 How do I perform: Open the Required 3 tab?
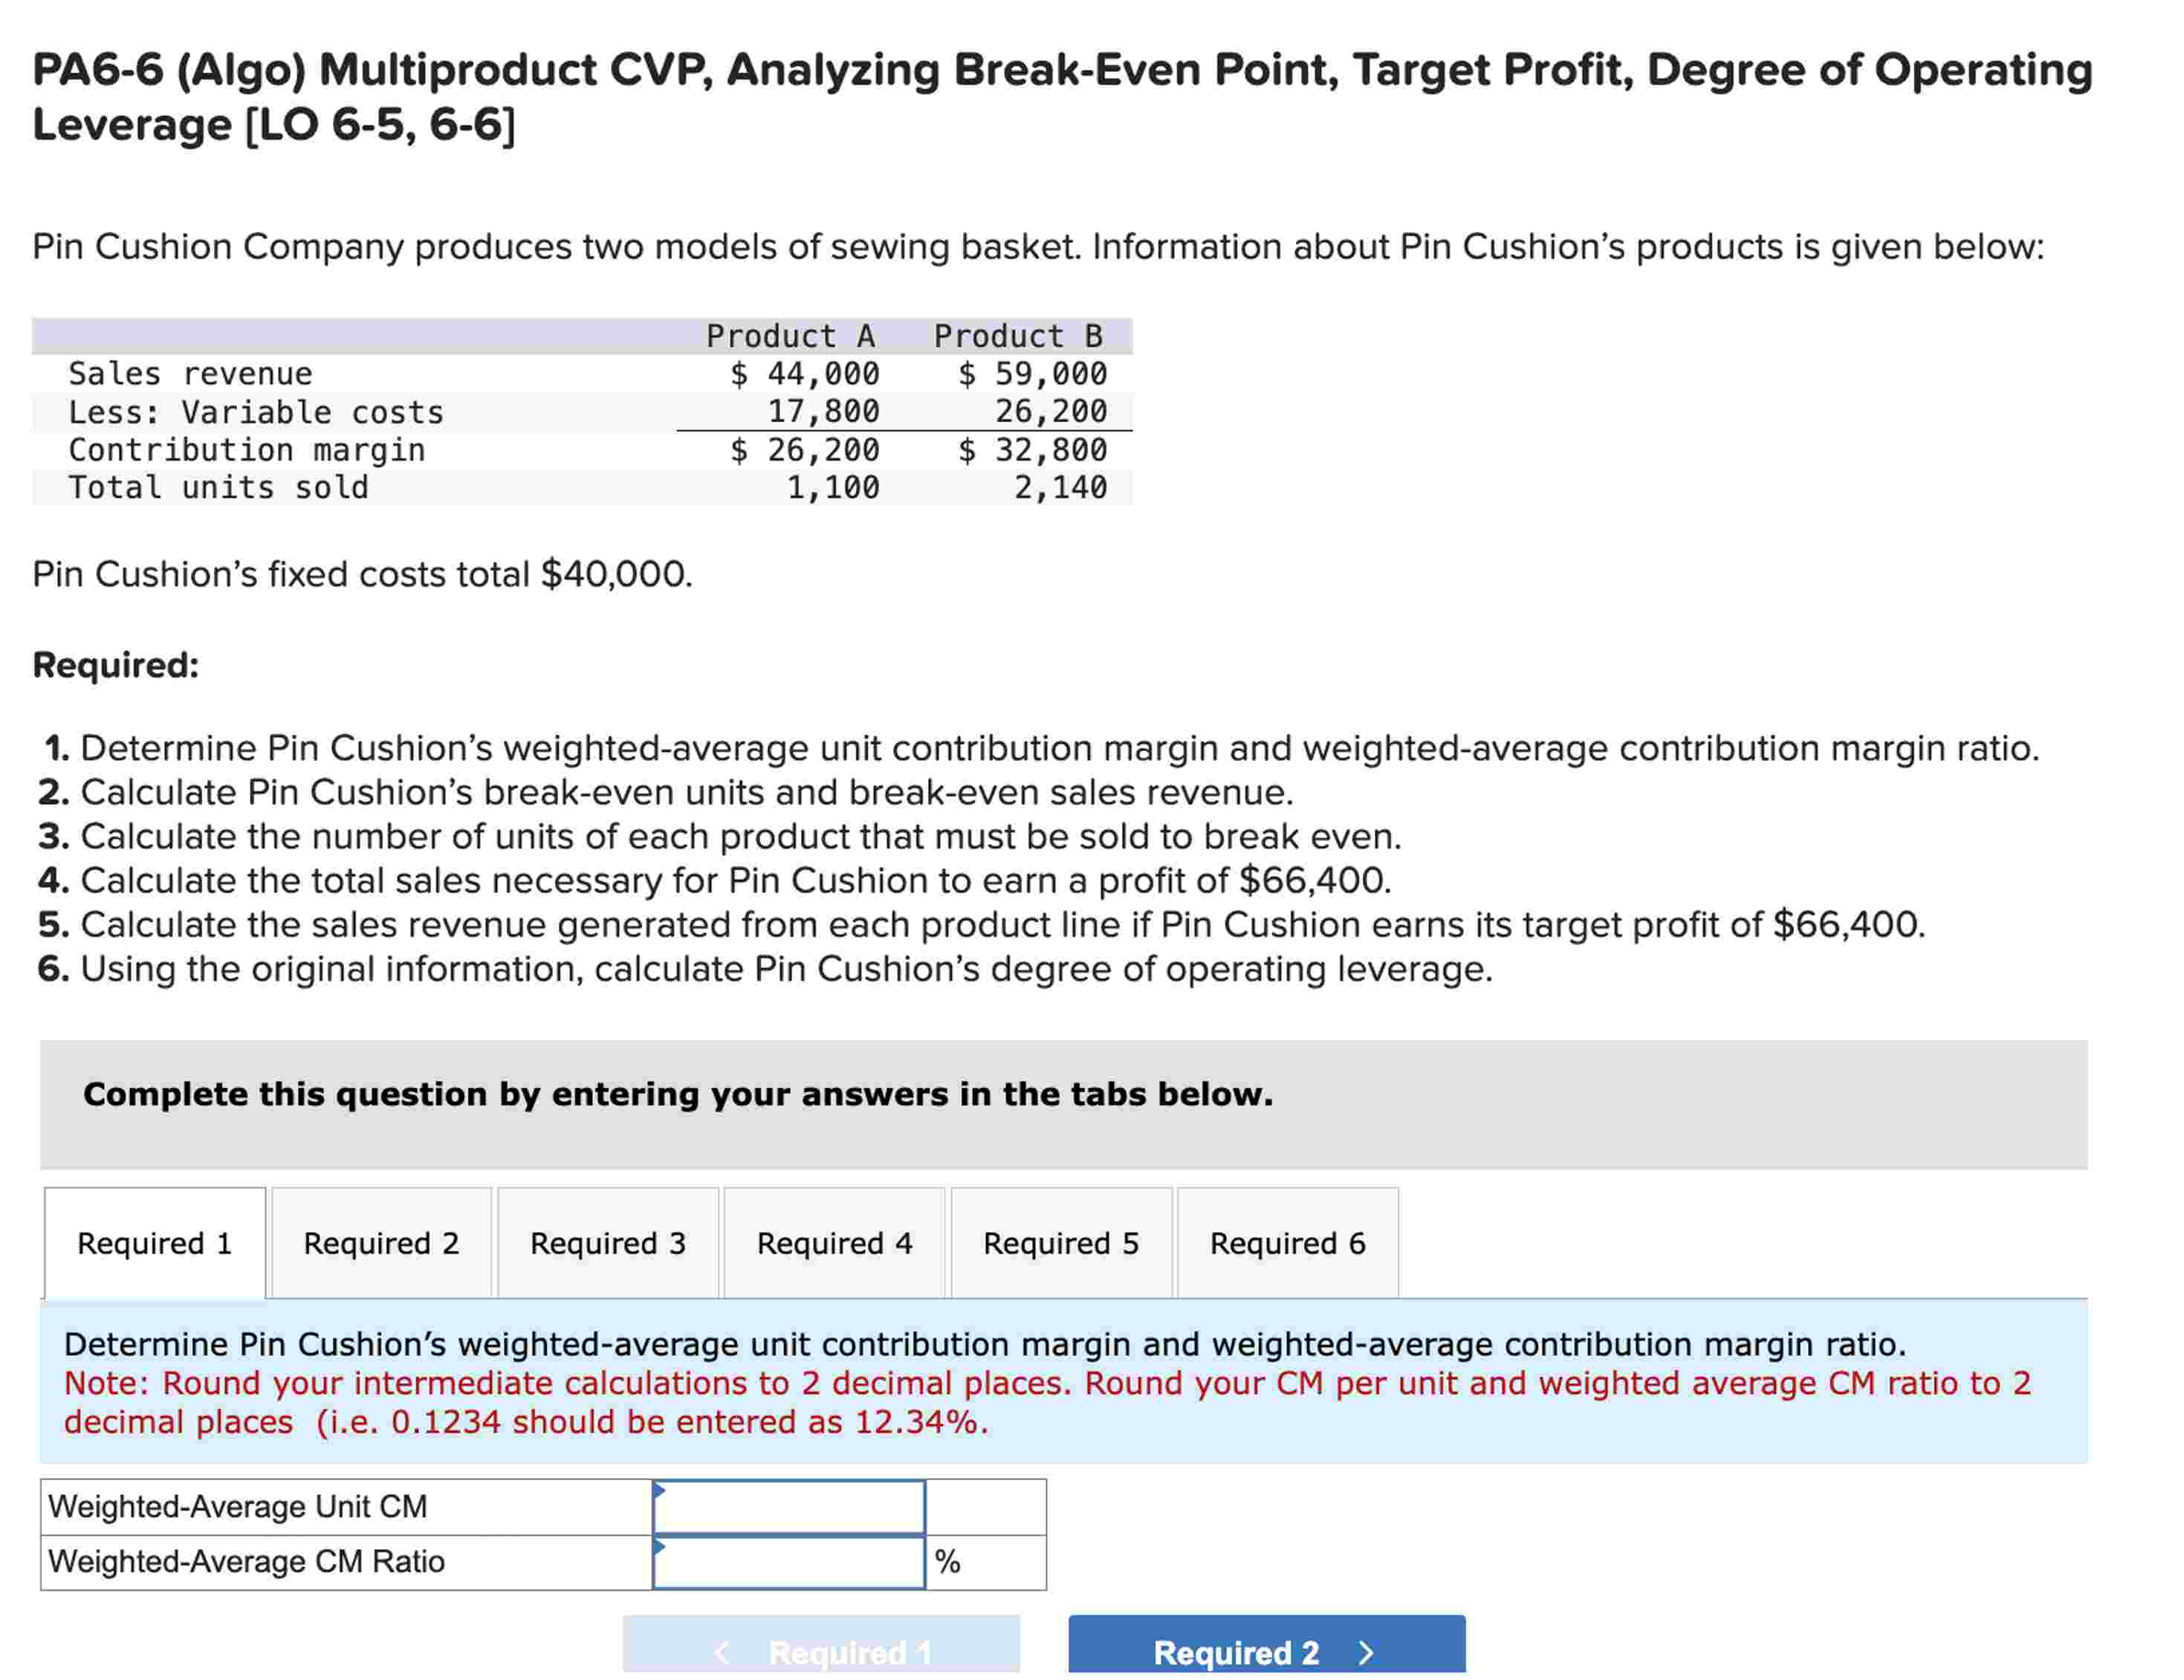(608, 1243)
